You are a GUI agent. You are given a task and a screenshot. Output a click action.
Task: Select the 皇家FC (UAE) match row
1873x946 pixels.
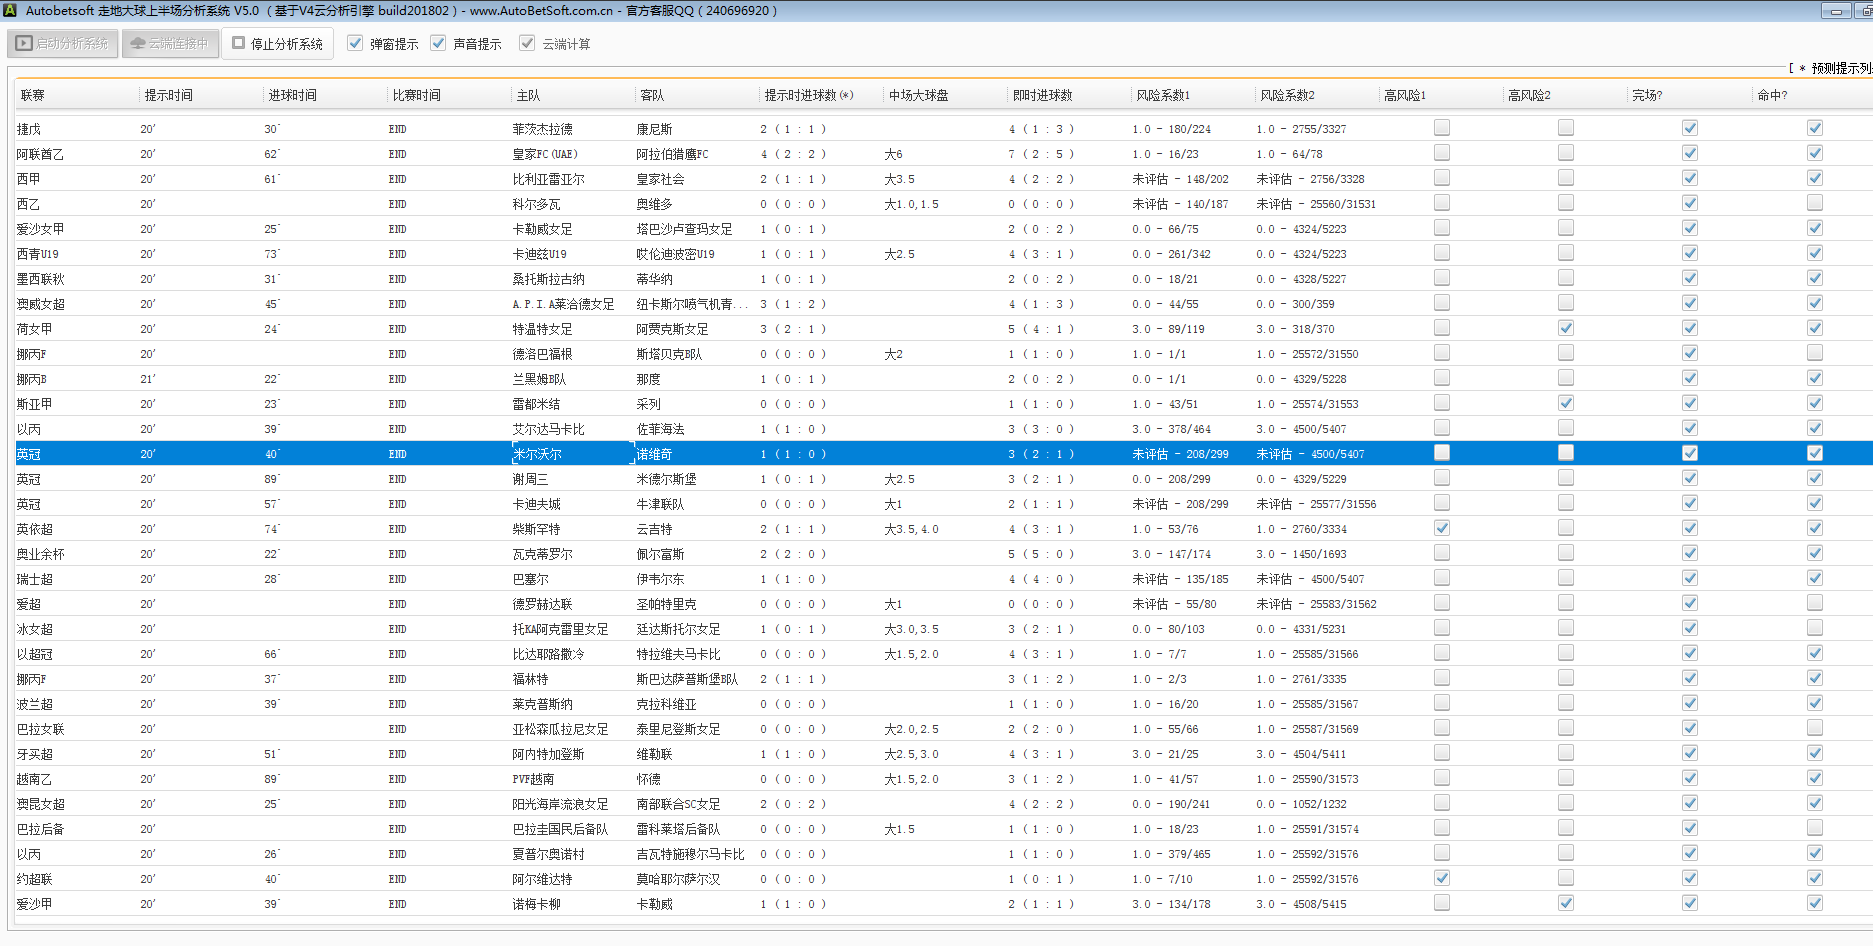coord(545,154)
